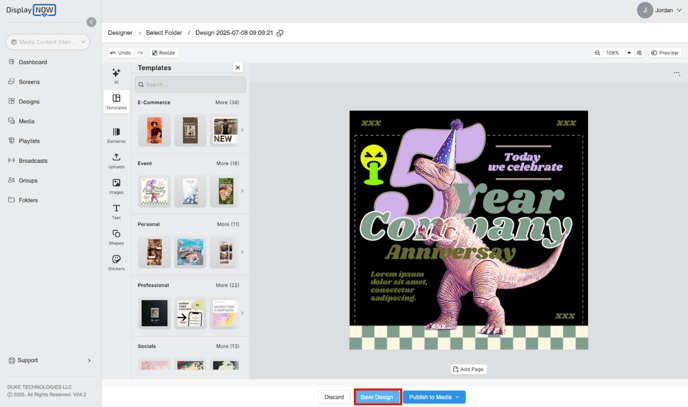The image size is (688, 407).
Task: Open the Elements tool panel
Action: click(x=116, y=135)
